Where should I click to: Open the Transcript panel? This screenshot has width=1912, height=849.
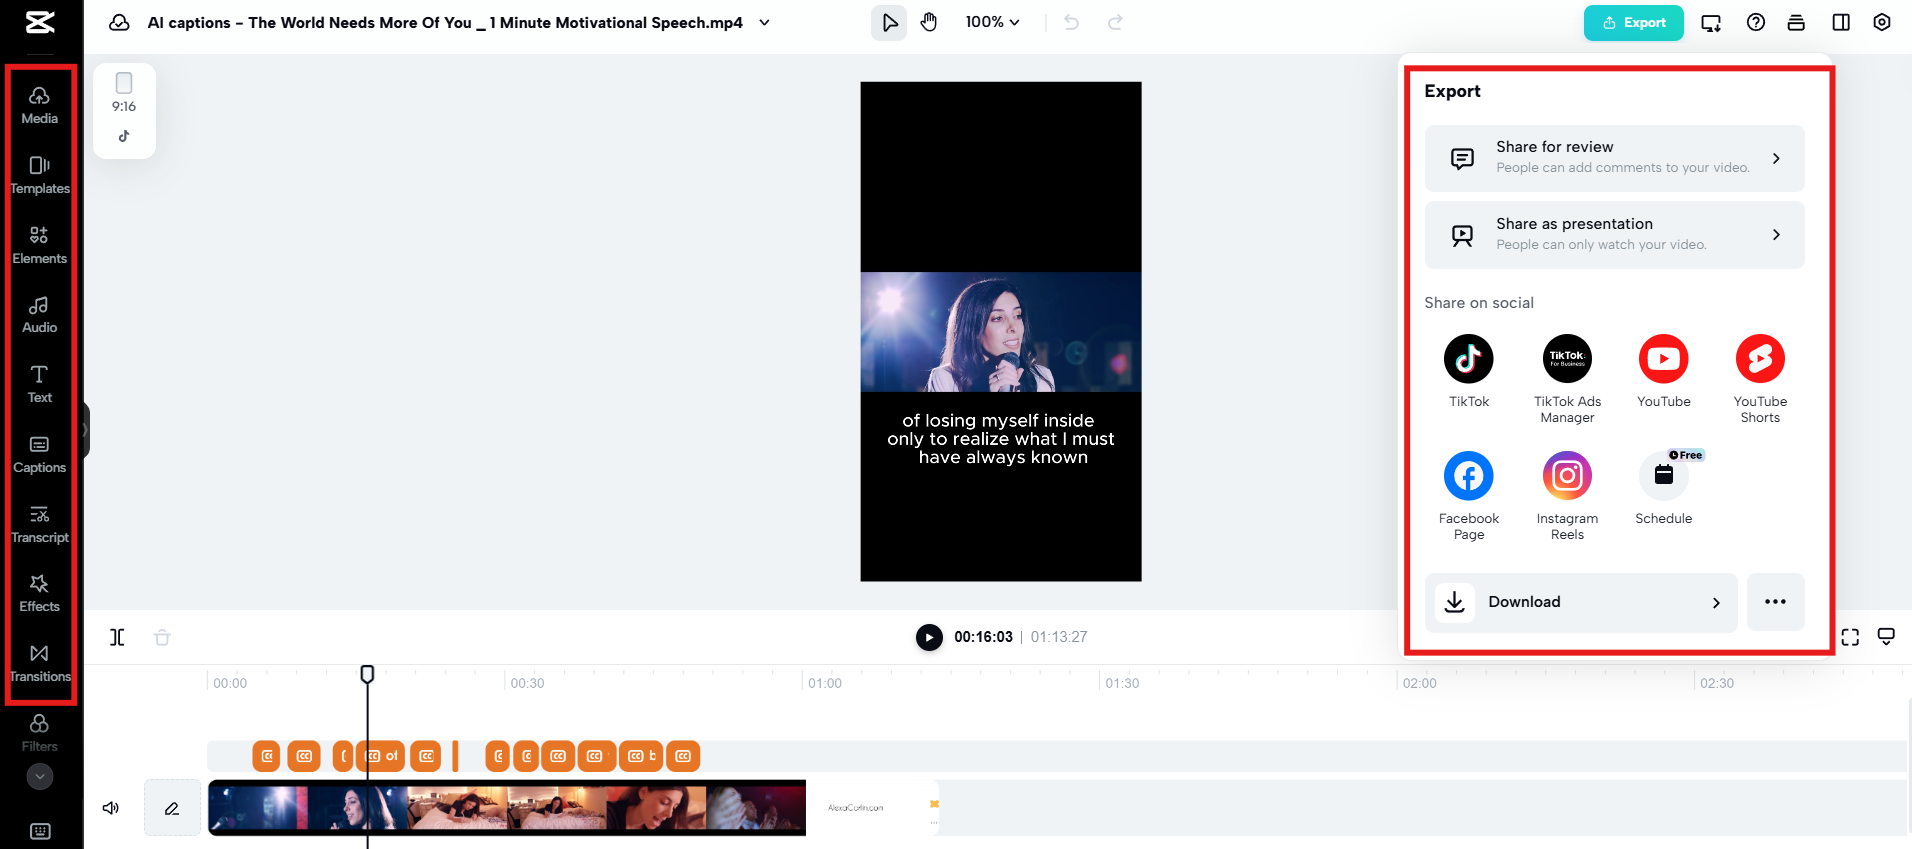tap(40, 524)
